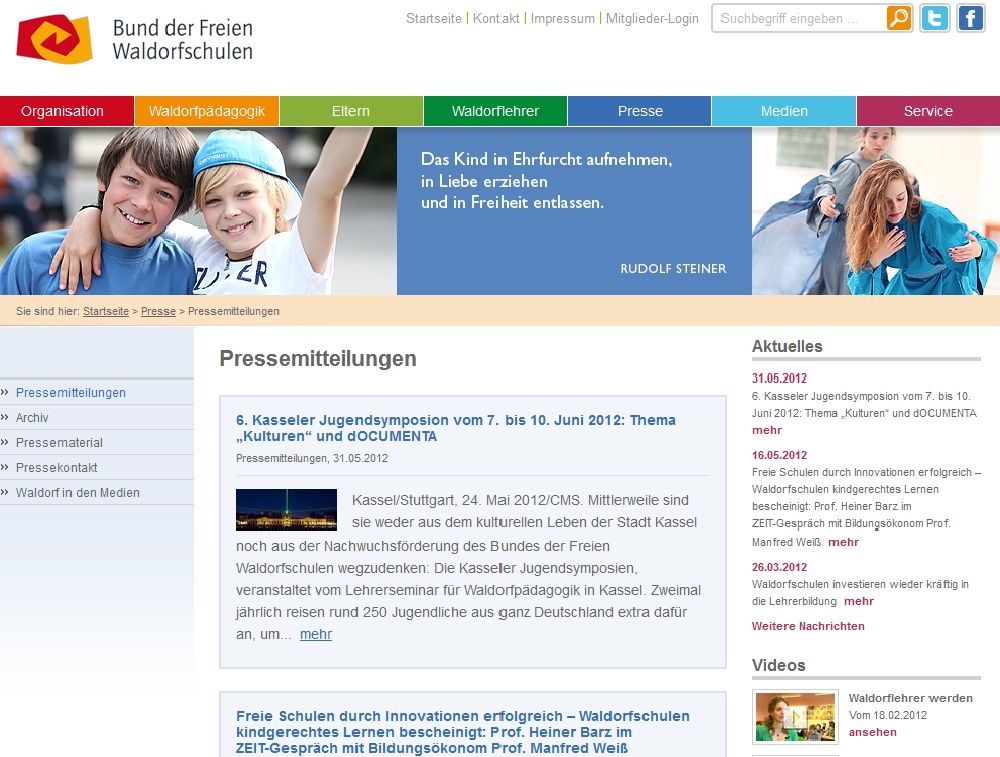Play the Waldorflehrer werden video thumbnail

pyautogui.click(x=795, y=716)
